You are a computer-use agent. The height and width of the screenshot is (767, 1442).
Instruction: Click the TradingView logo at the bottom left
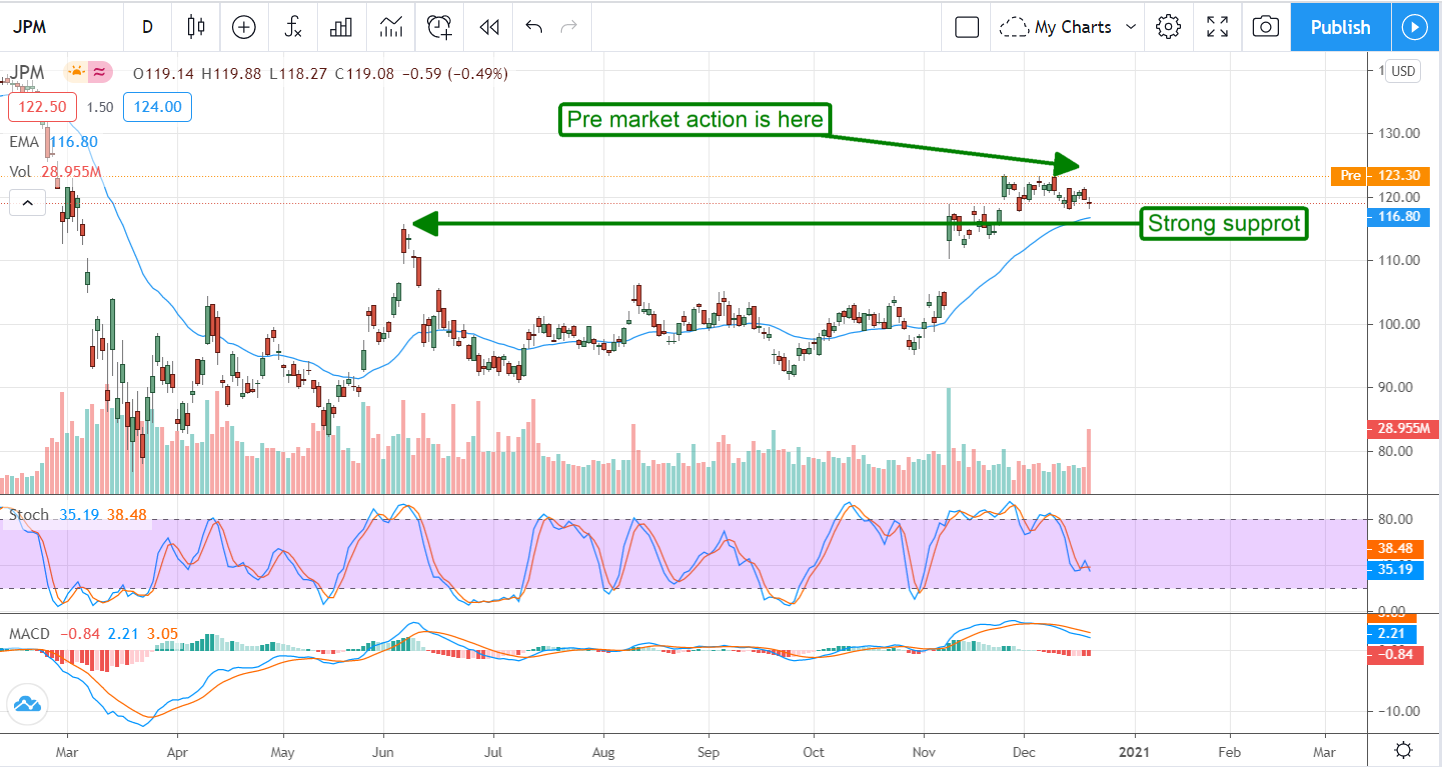[x=27, y=704]
